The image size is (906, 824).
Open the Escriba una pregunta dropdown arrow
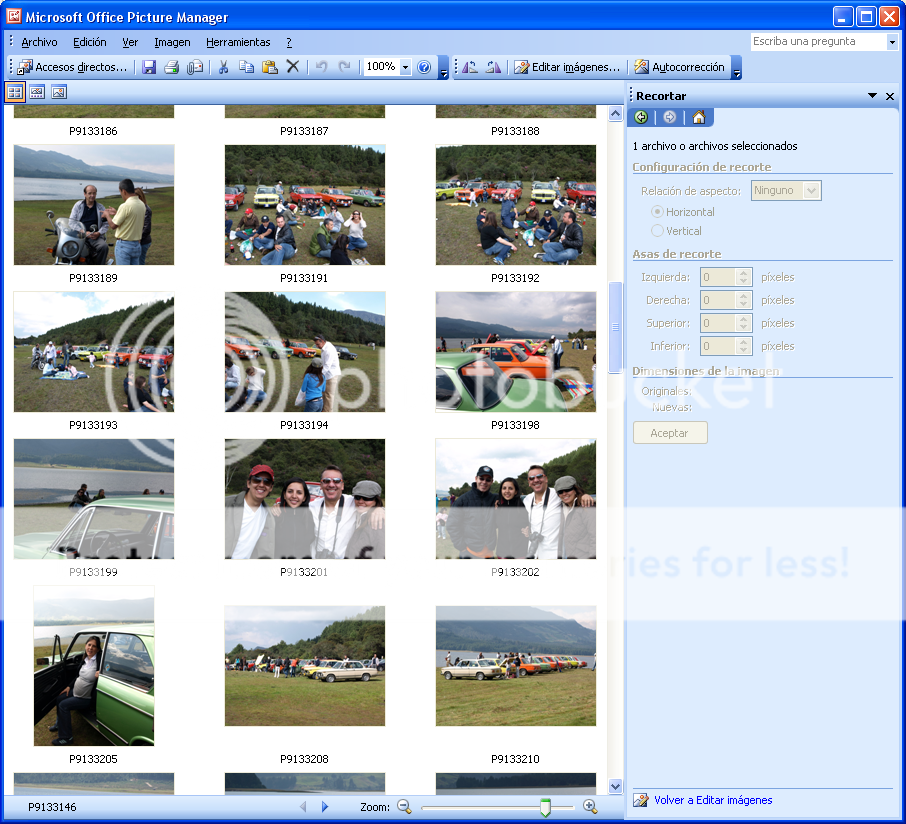[892, 42]
